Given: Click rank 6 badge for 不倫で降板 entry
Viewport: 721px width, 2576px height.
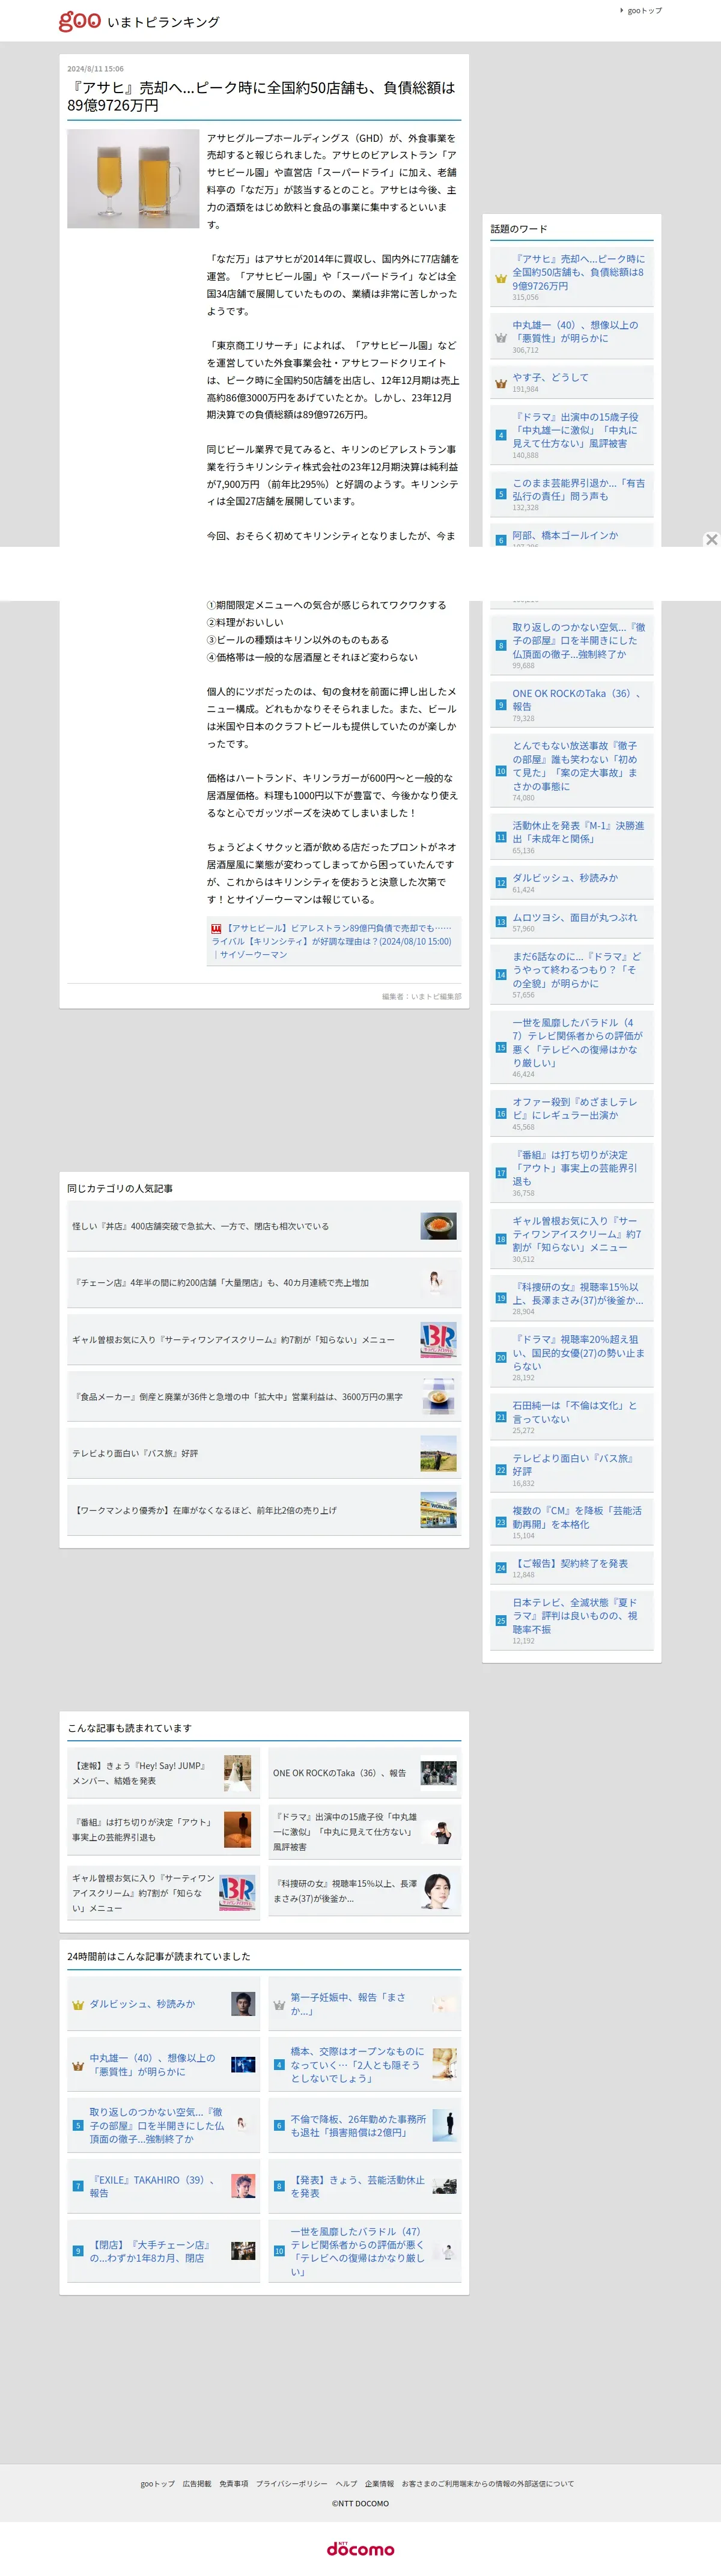Looking at the screenshot, I should click(x=279, y=2125).
